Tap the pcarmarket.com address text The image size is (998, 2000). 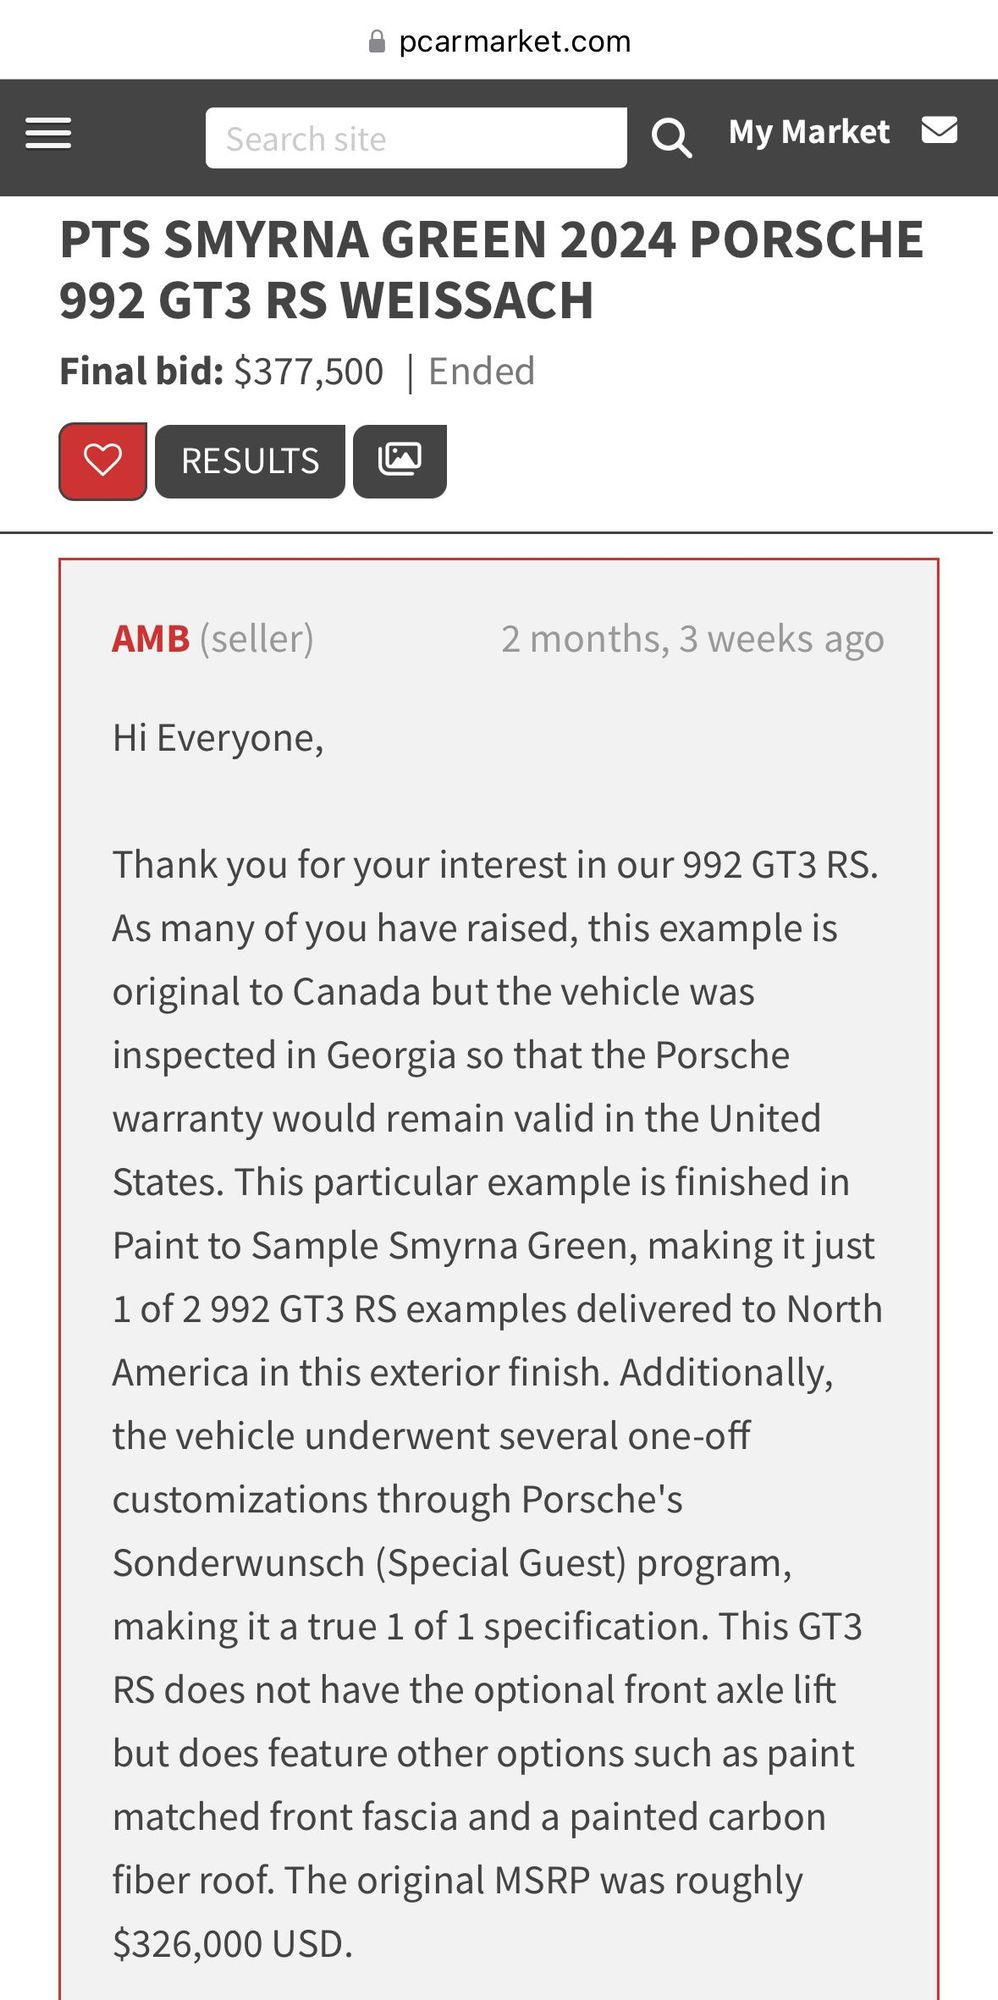coord(514,41)
